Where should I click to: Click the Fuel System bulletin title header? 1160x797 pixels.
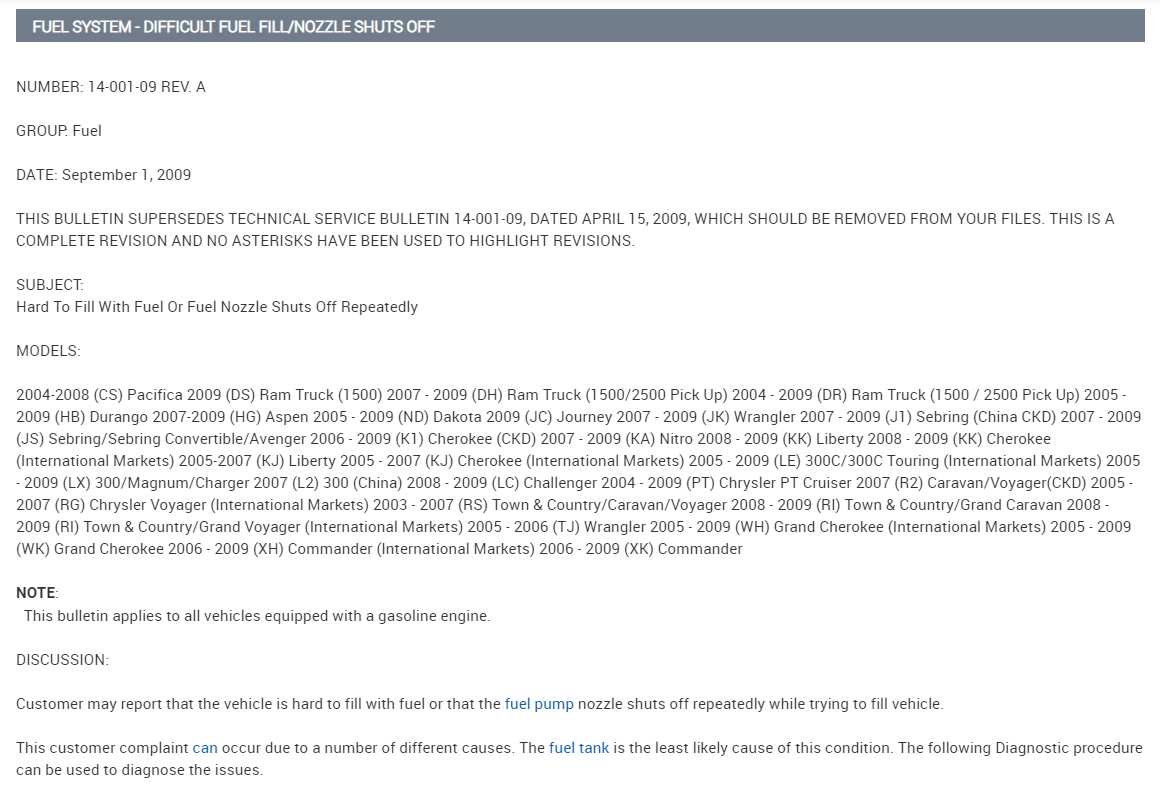click(233, 27)
